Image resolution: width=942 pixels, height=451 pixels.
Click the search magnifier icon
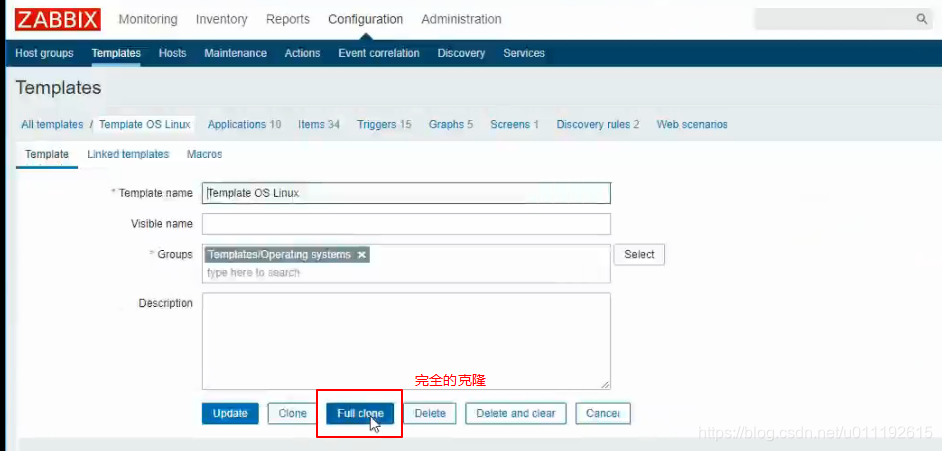(922, 19)
